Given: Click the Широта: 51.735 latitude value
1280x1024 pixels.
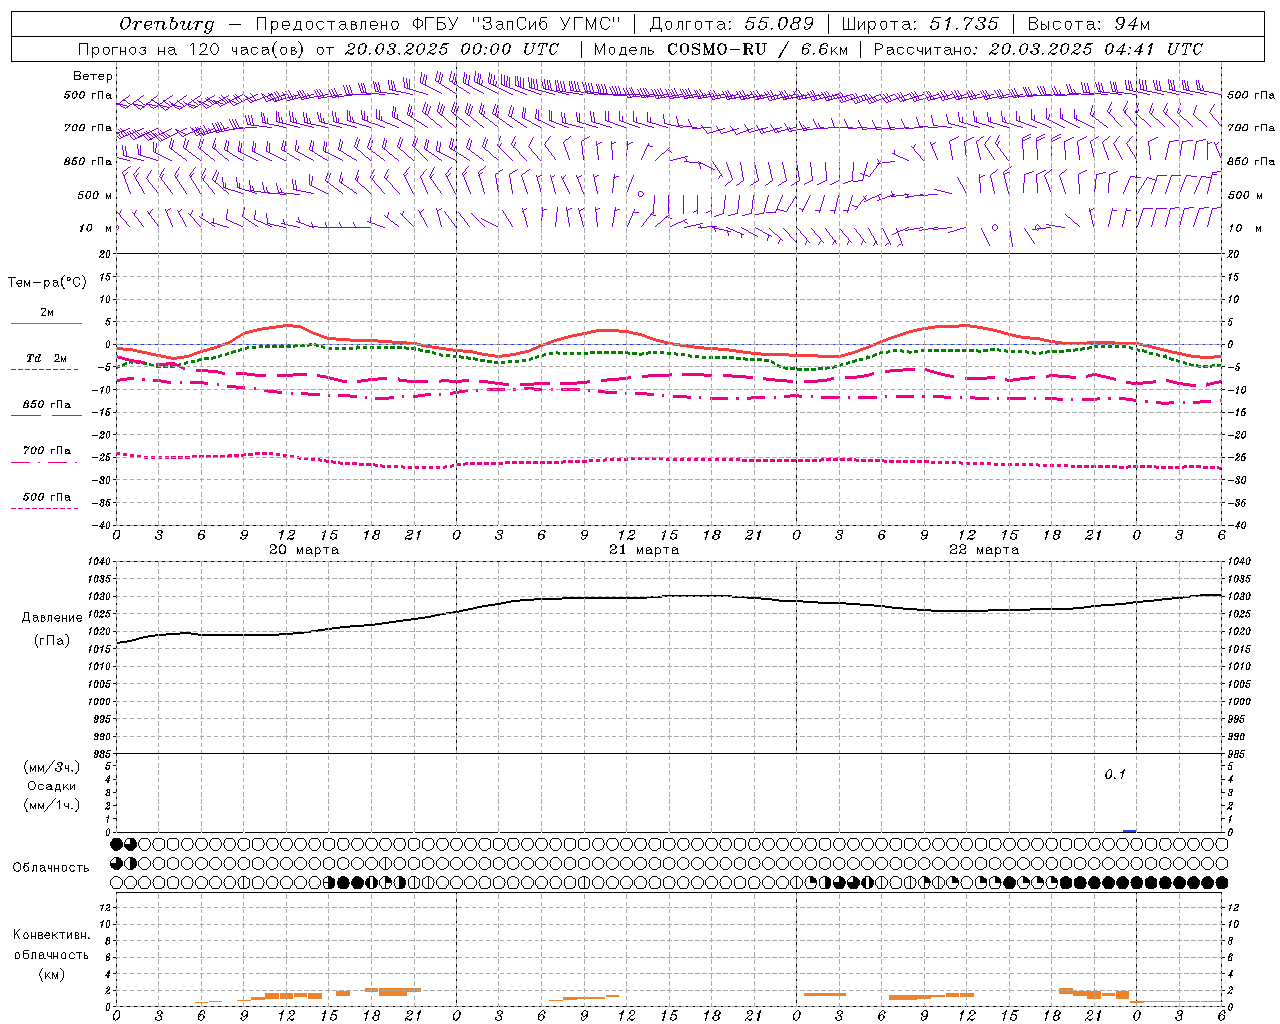Looking at the screenshot, I should tap(920, 24).
